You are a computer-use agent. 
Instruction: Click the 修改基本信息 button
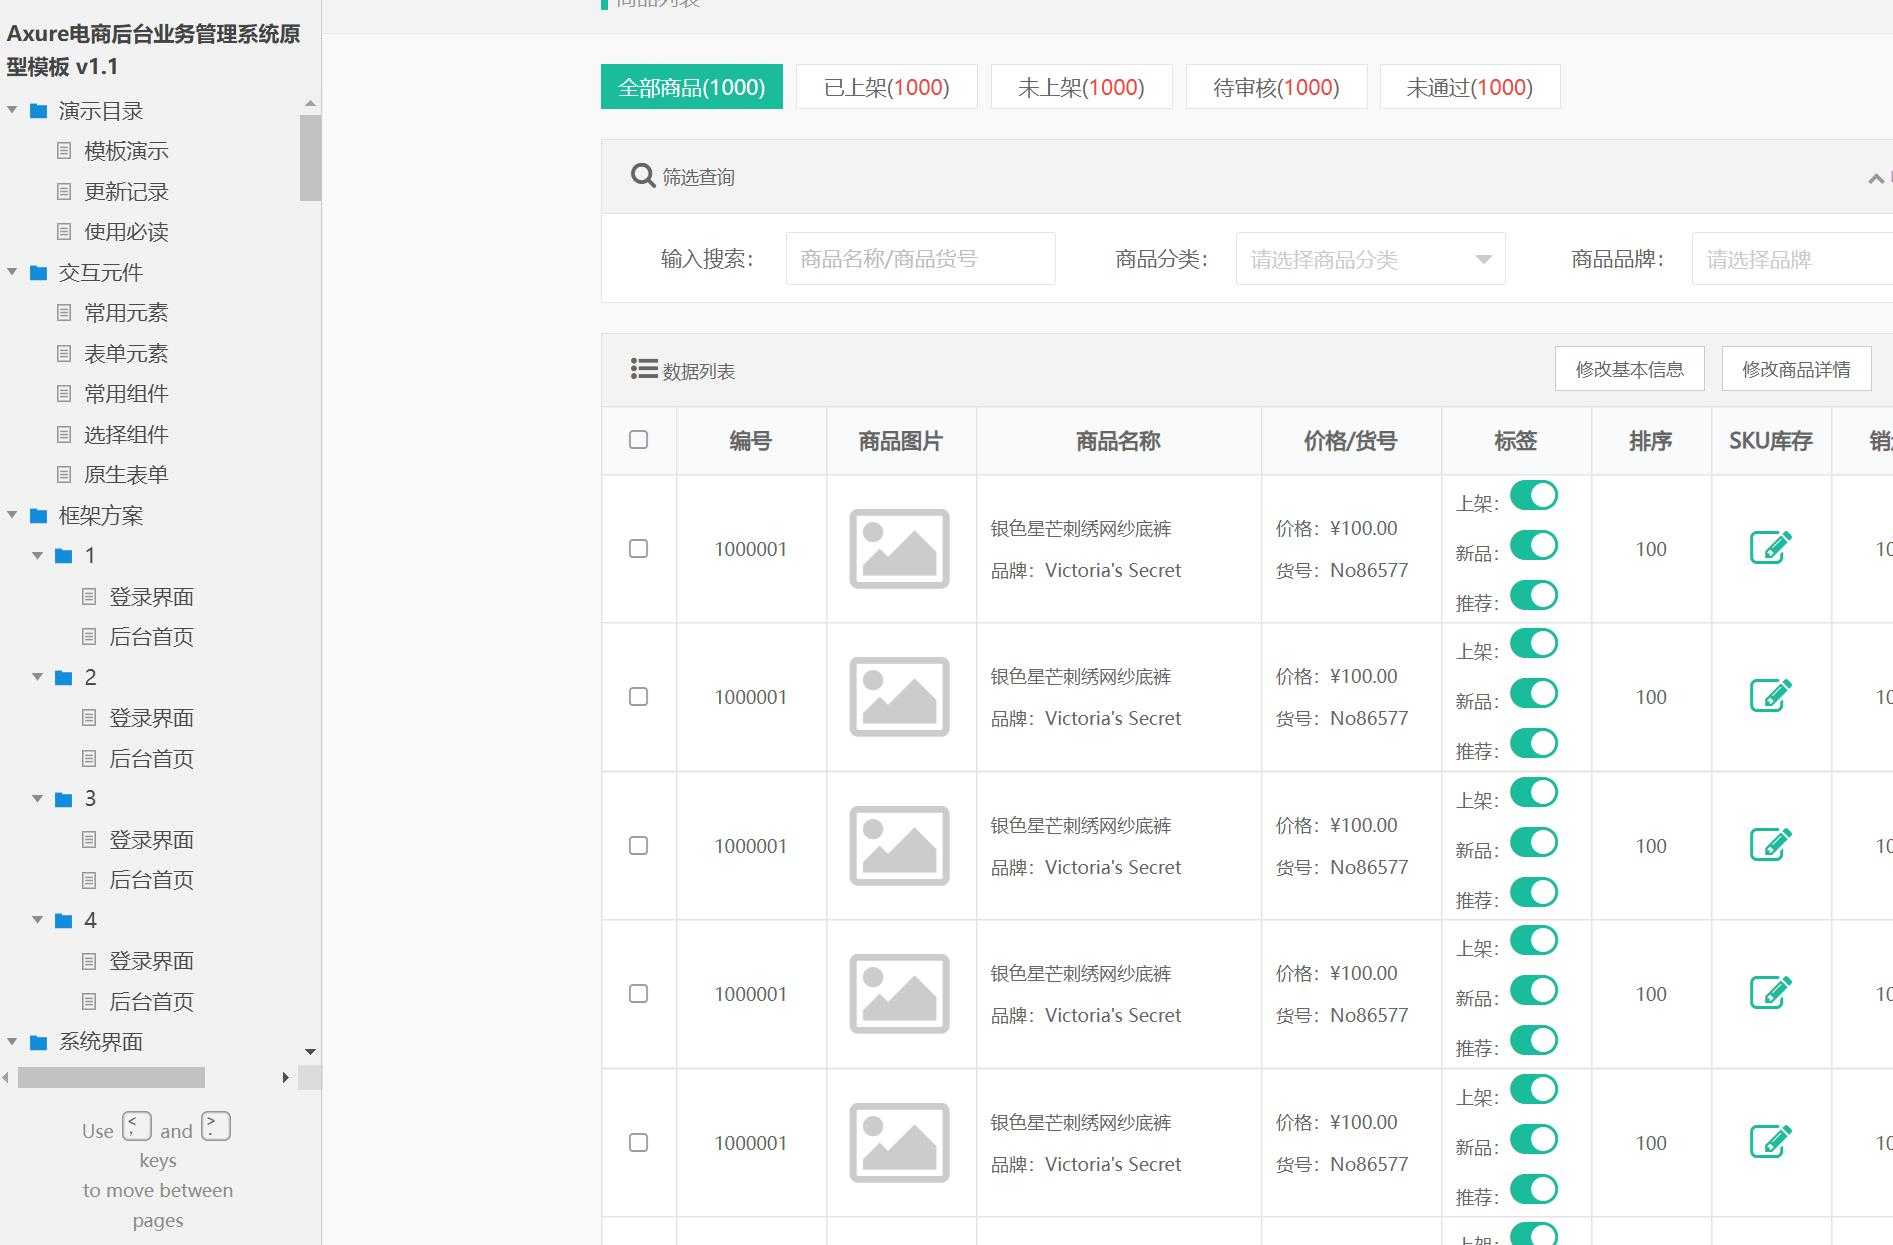[x=1630, y=368]
